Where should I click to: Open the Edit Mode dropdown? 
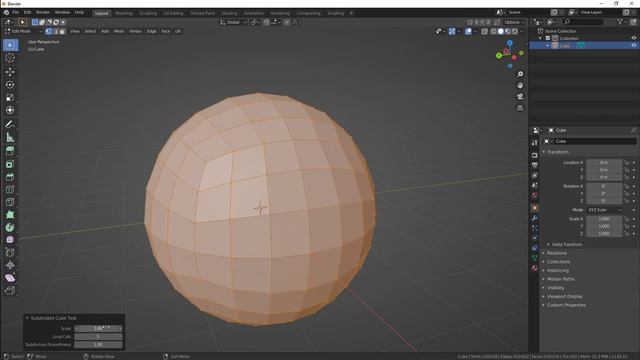point(23,31)
